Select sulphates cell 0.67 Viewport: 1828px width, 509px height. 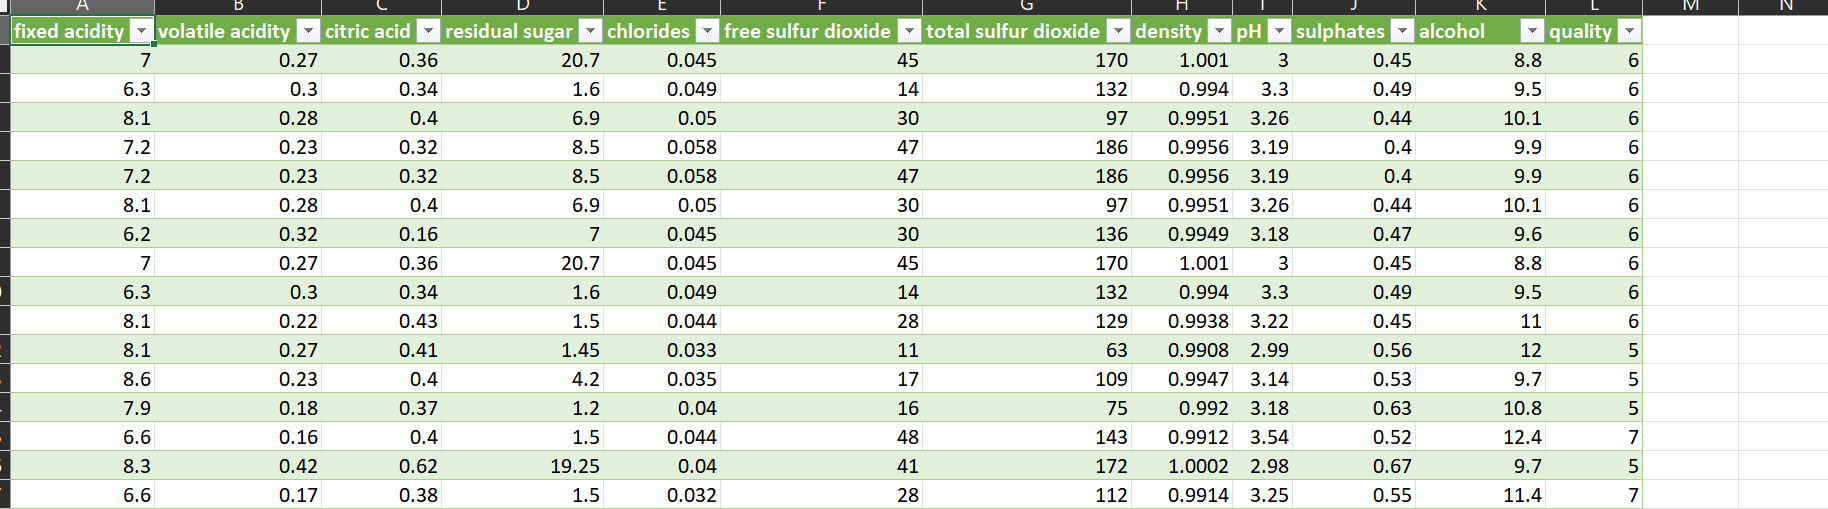1354,466
